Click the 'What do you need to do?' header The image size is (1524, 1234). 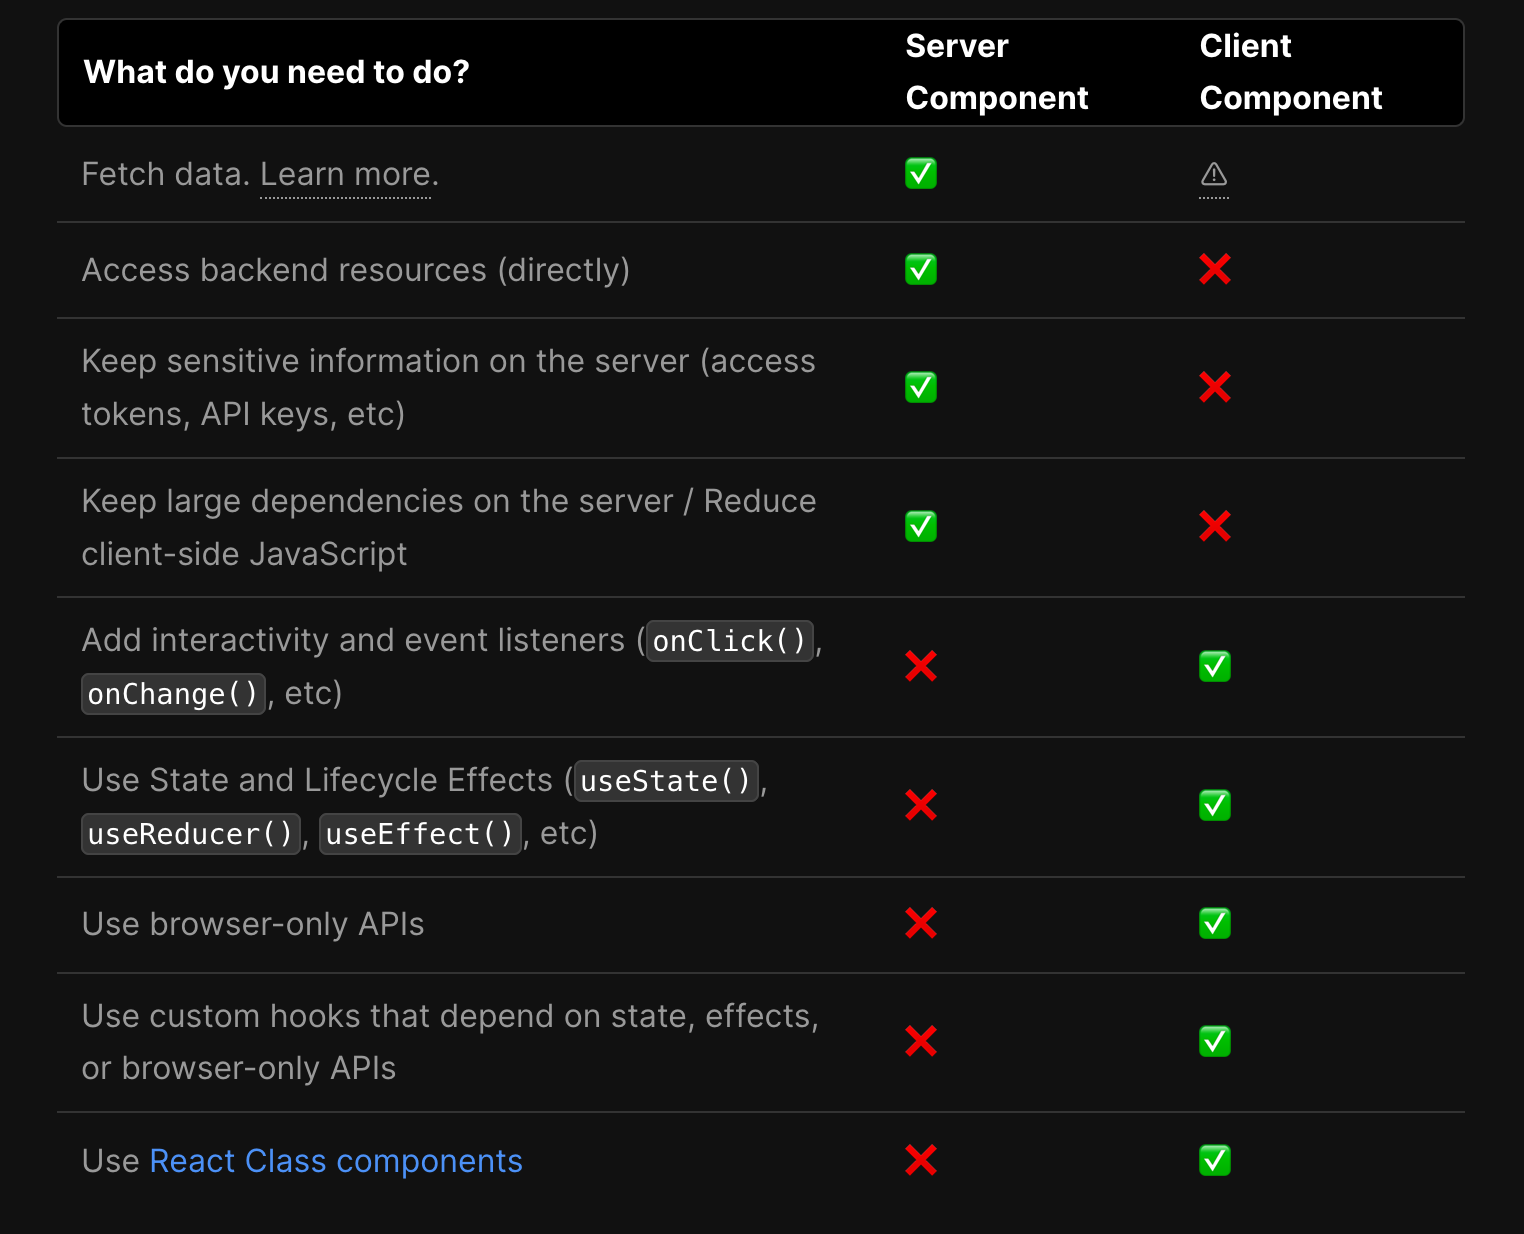(x=277, y=72)
